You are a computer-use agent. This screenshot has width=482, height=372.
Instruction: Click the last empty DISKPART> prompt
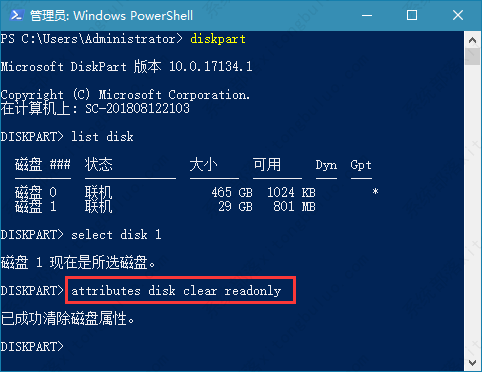(32, 347)
